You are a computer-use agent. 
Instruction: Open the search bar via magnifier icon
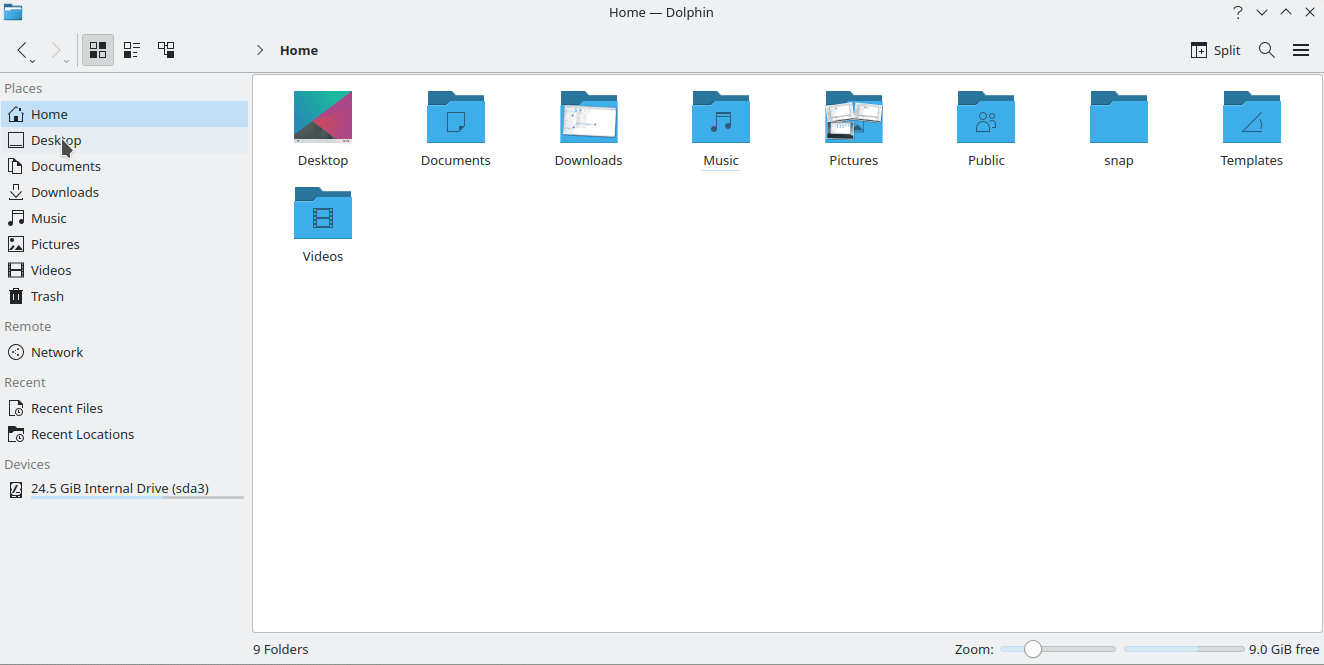coord(1267,50)
